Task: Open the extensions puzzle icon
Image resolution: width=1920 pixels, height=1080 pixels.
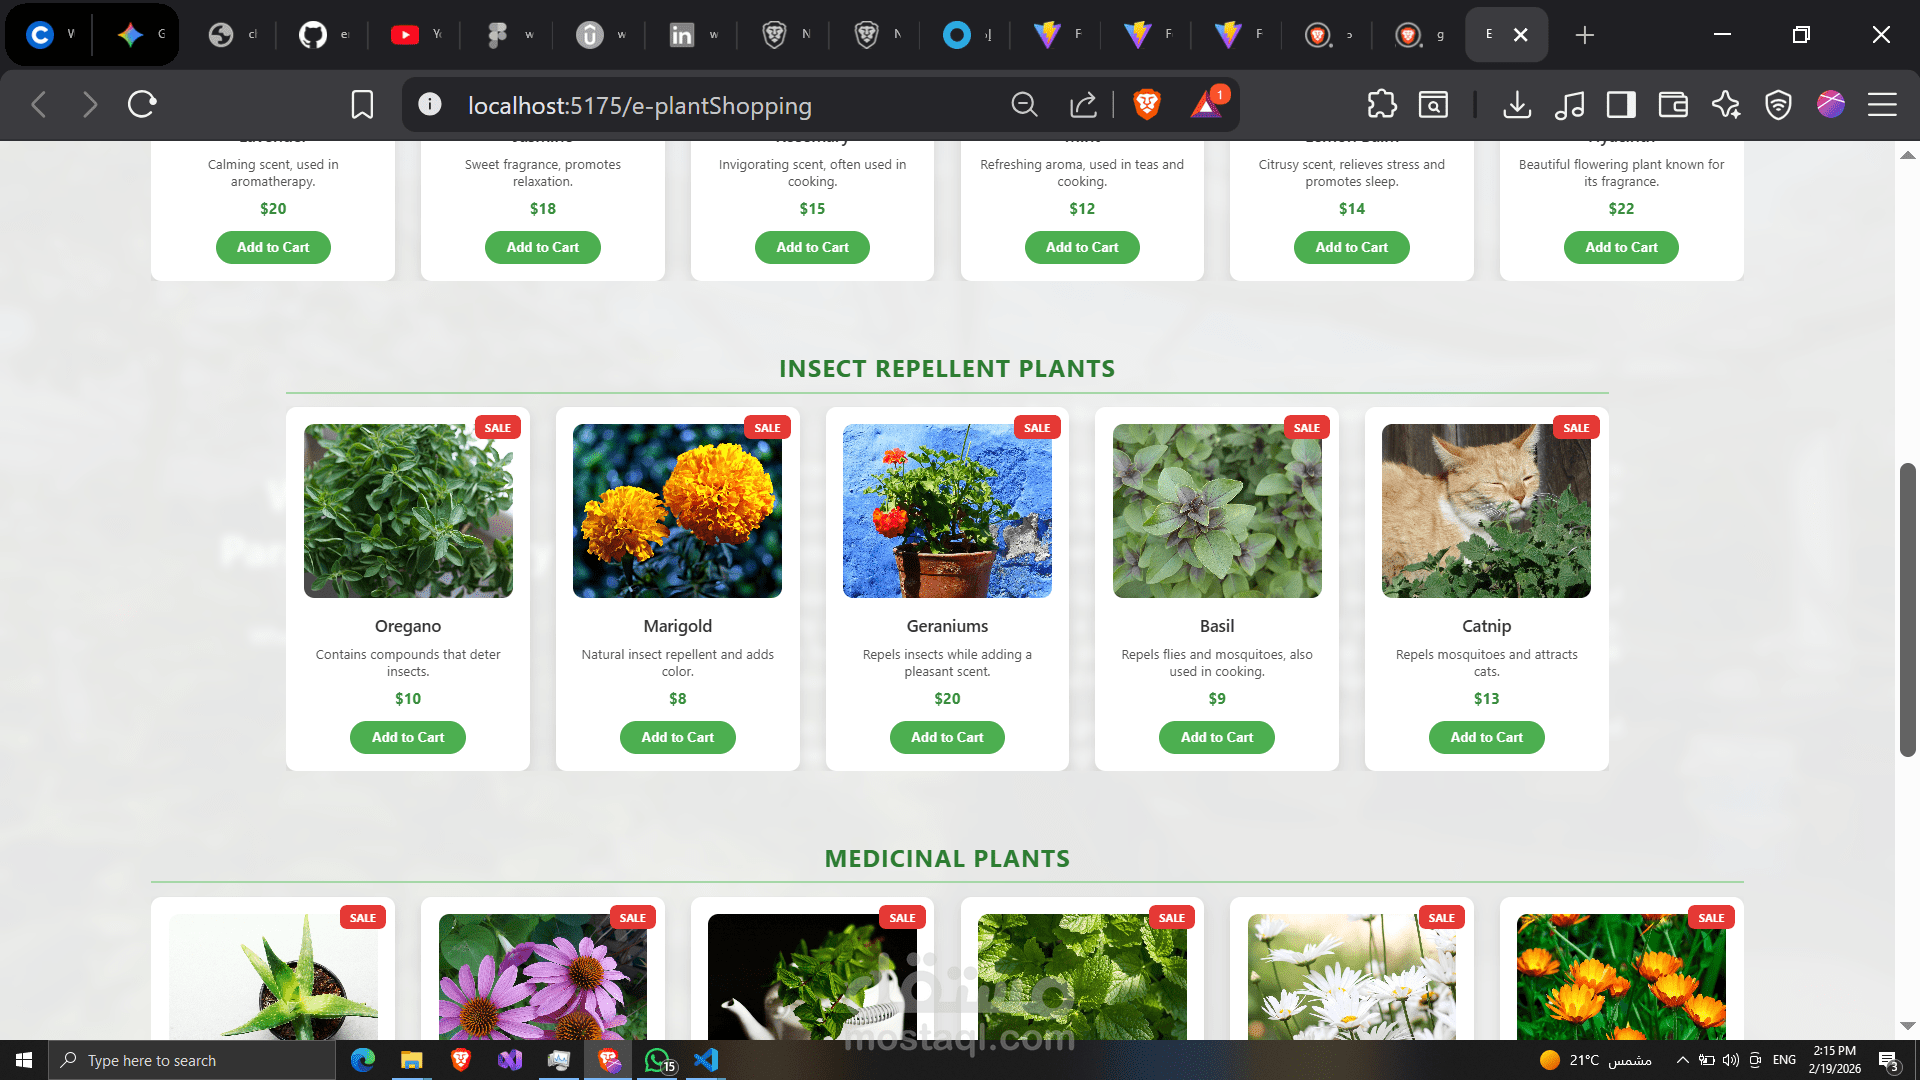Action: click(x=1382, y=104)
